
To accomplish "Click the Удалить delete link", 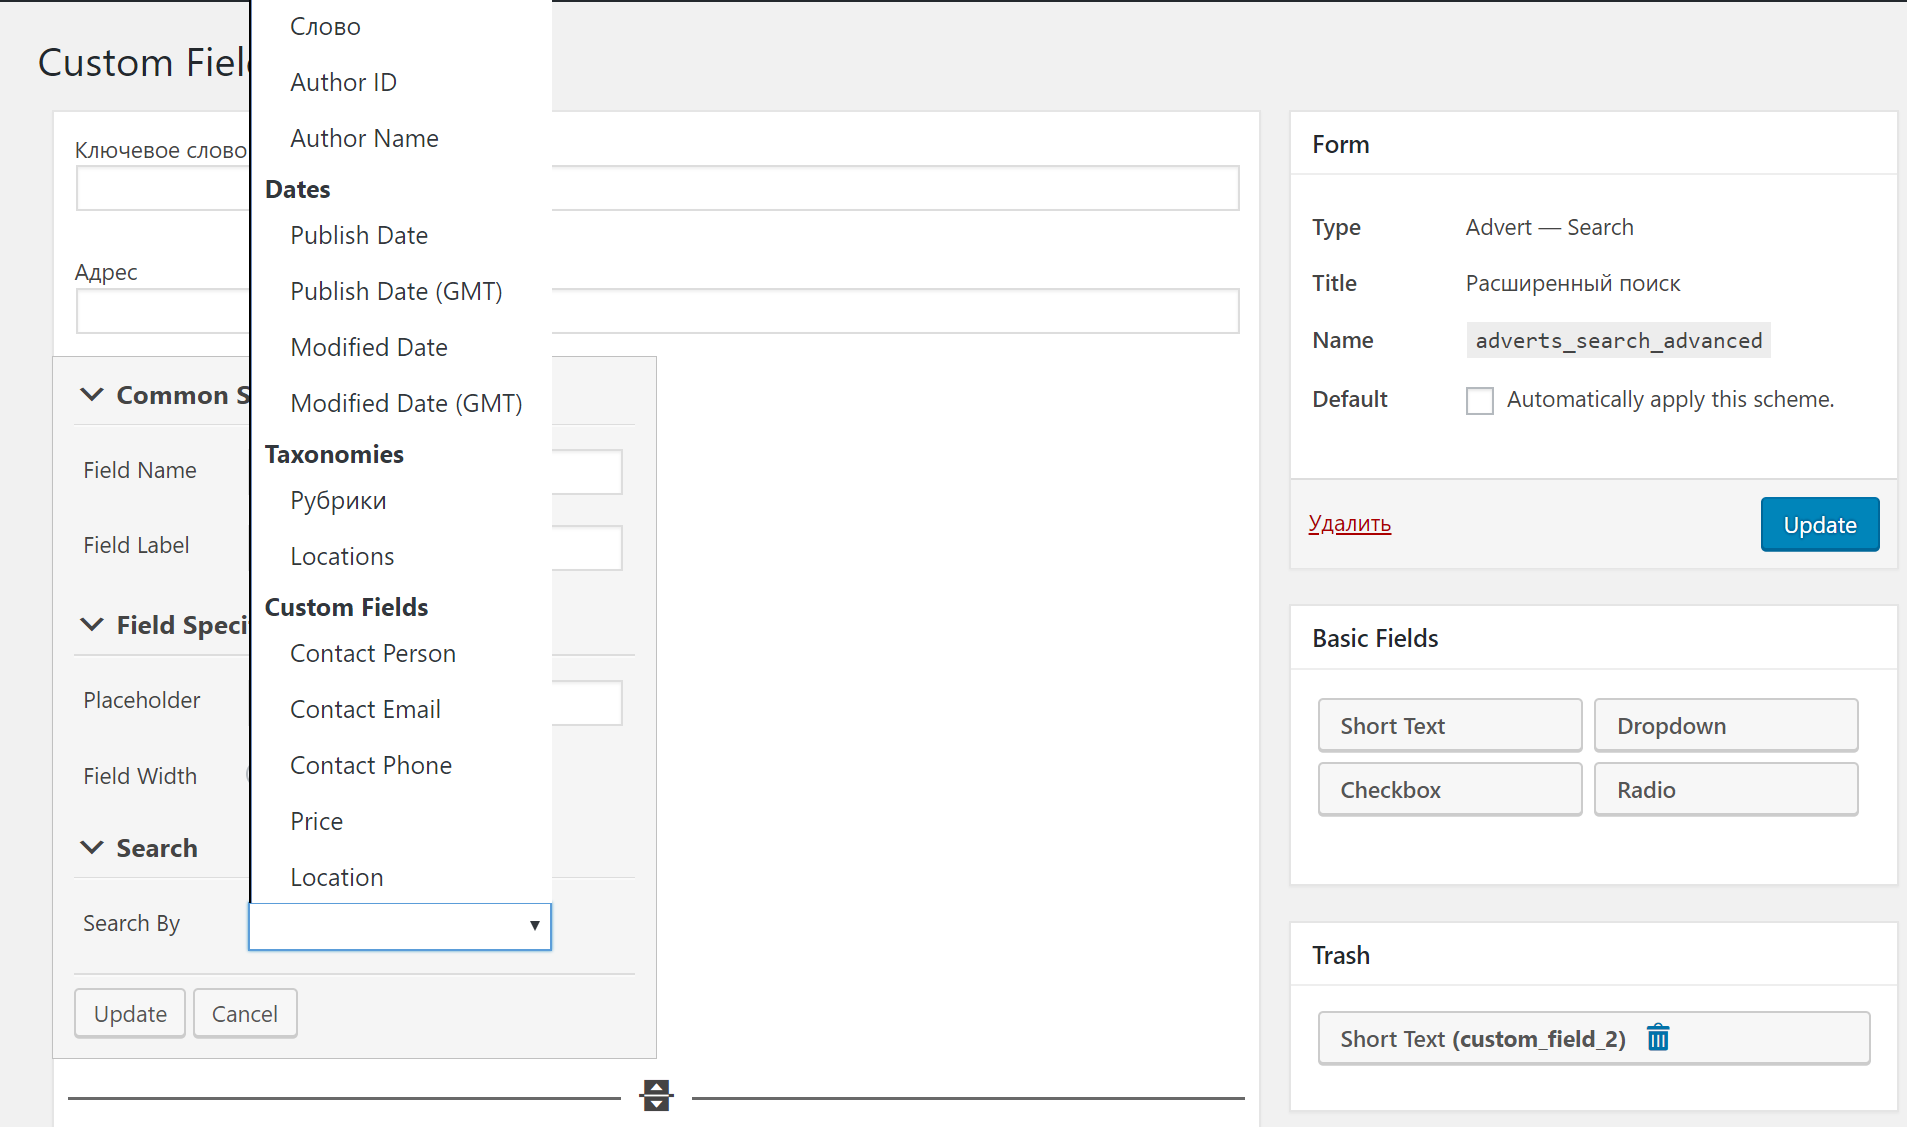I will click(1350, 524).
